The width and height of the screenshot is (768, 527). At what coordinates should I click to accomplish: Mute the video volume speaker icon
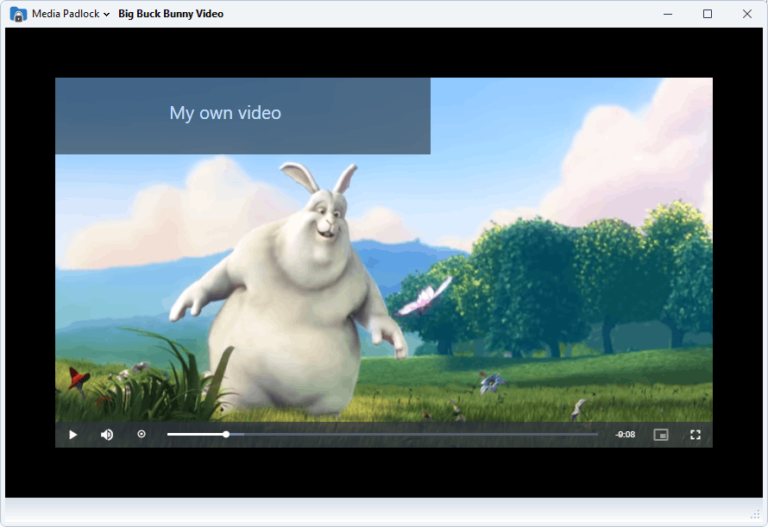pos(107,434)
